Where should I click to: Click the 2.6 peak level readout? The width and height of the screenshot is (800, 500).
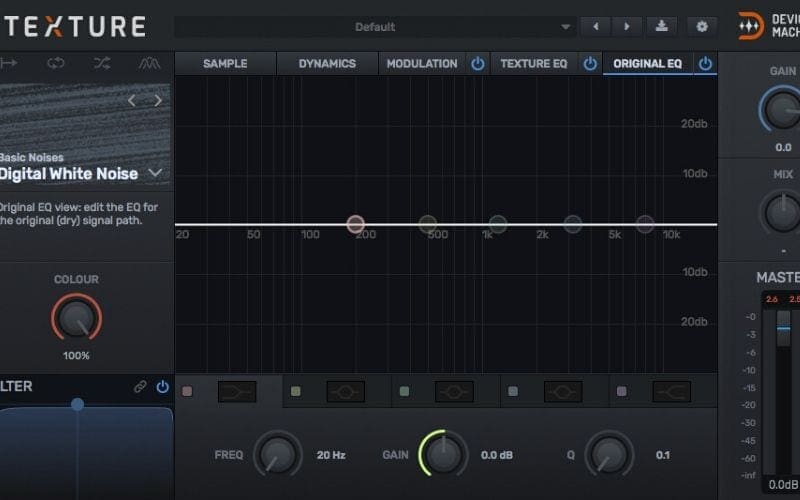pyautogui.click(x=772, y=299)
